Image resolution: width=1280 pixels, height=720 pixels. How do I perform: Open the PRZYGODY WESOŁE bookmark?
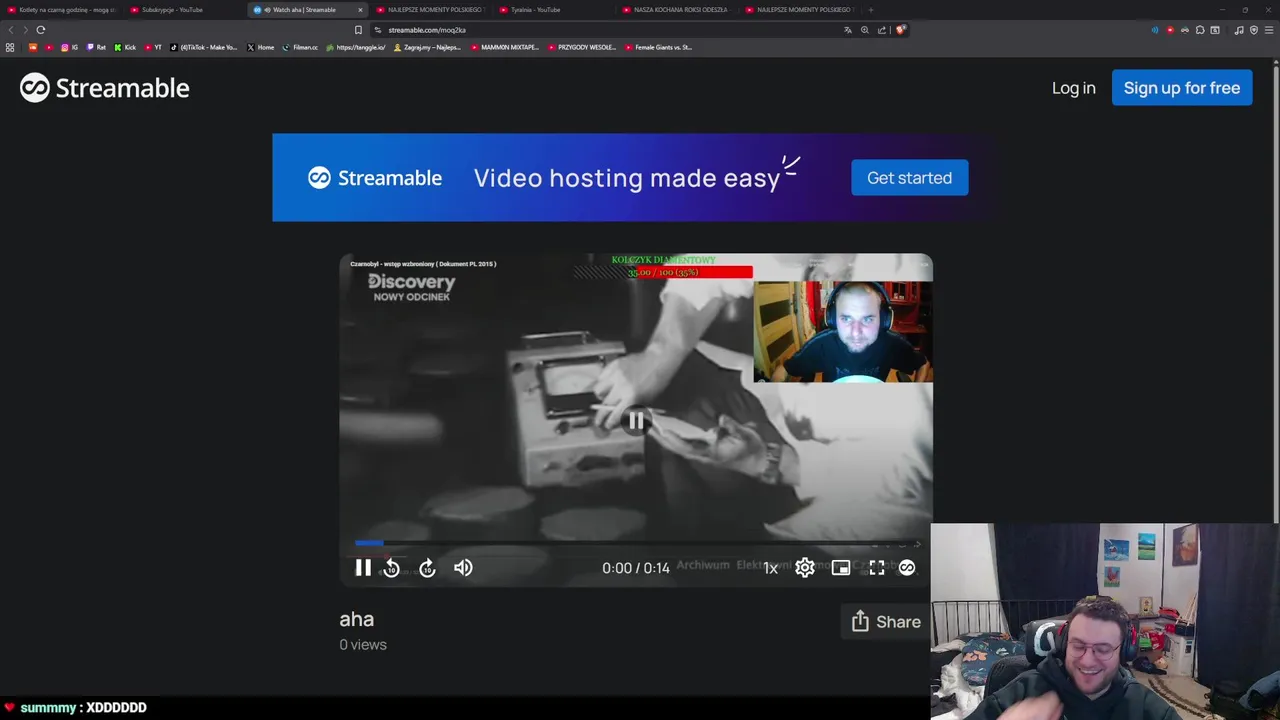click(582, 47)
